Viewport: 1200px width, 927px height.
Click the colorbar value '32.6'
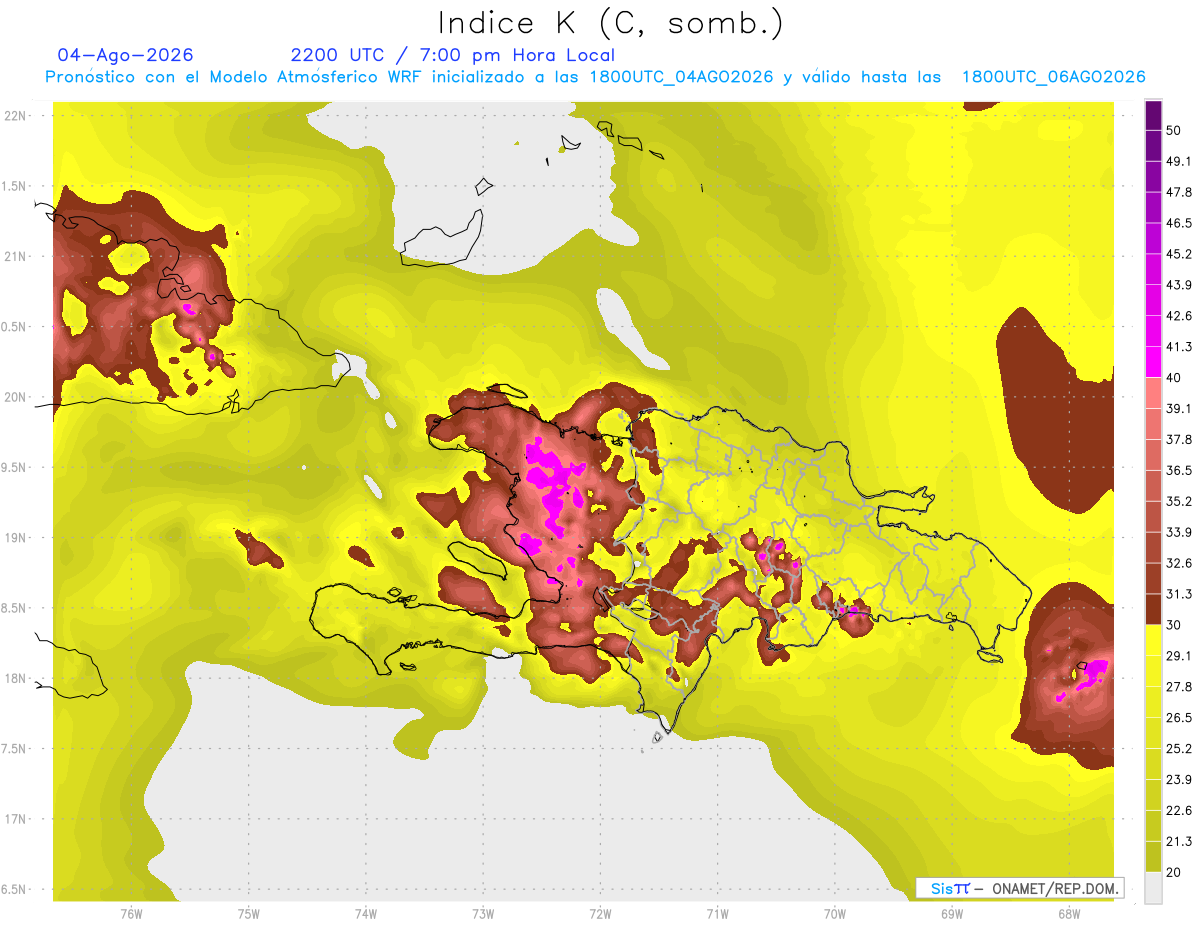(x=1179, y=563)
